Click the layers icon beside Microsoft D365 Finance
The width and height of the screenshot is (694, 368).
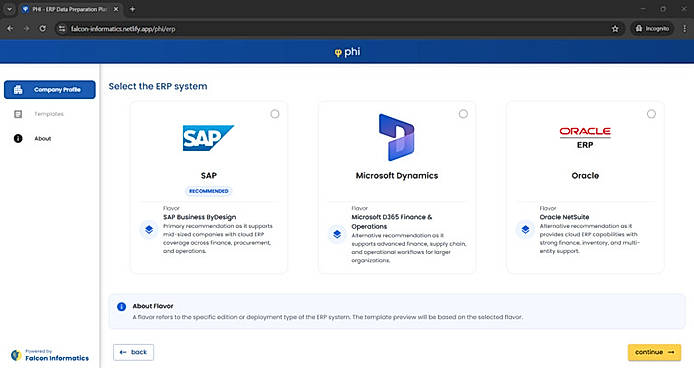point(337,234)
